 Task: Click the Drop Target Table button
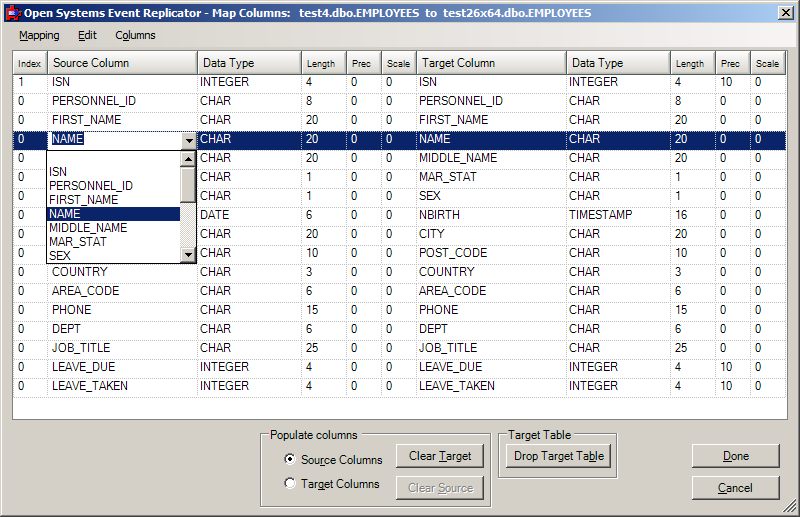pos(559,456)
